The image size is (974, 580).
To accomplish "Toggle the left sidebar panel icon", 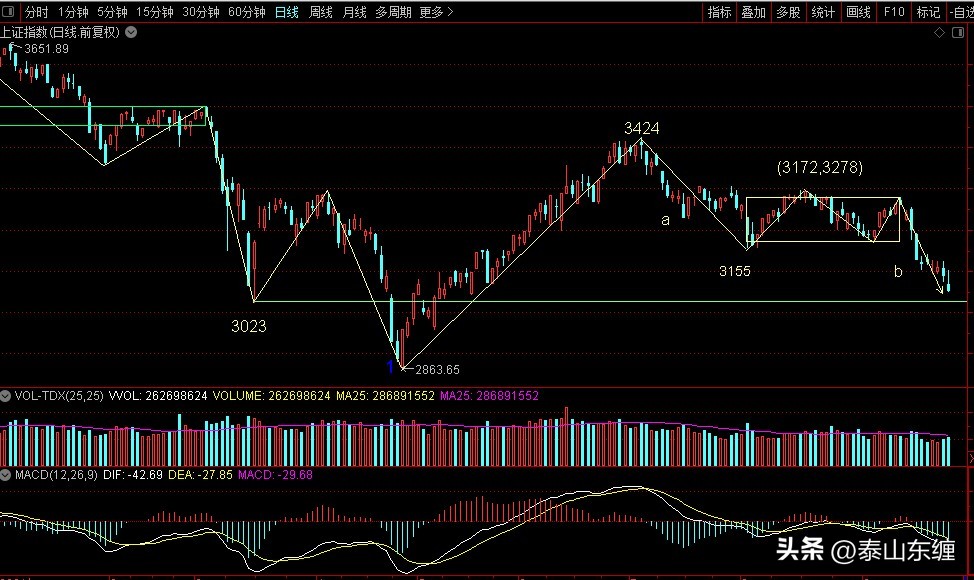I will [x=8, y=11].
